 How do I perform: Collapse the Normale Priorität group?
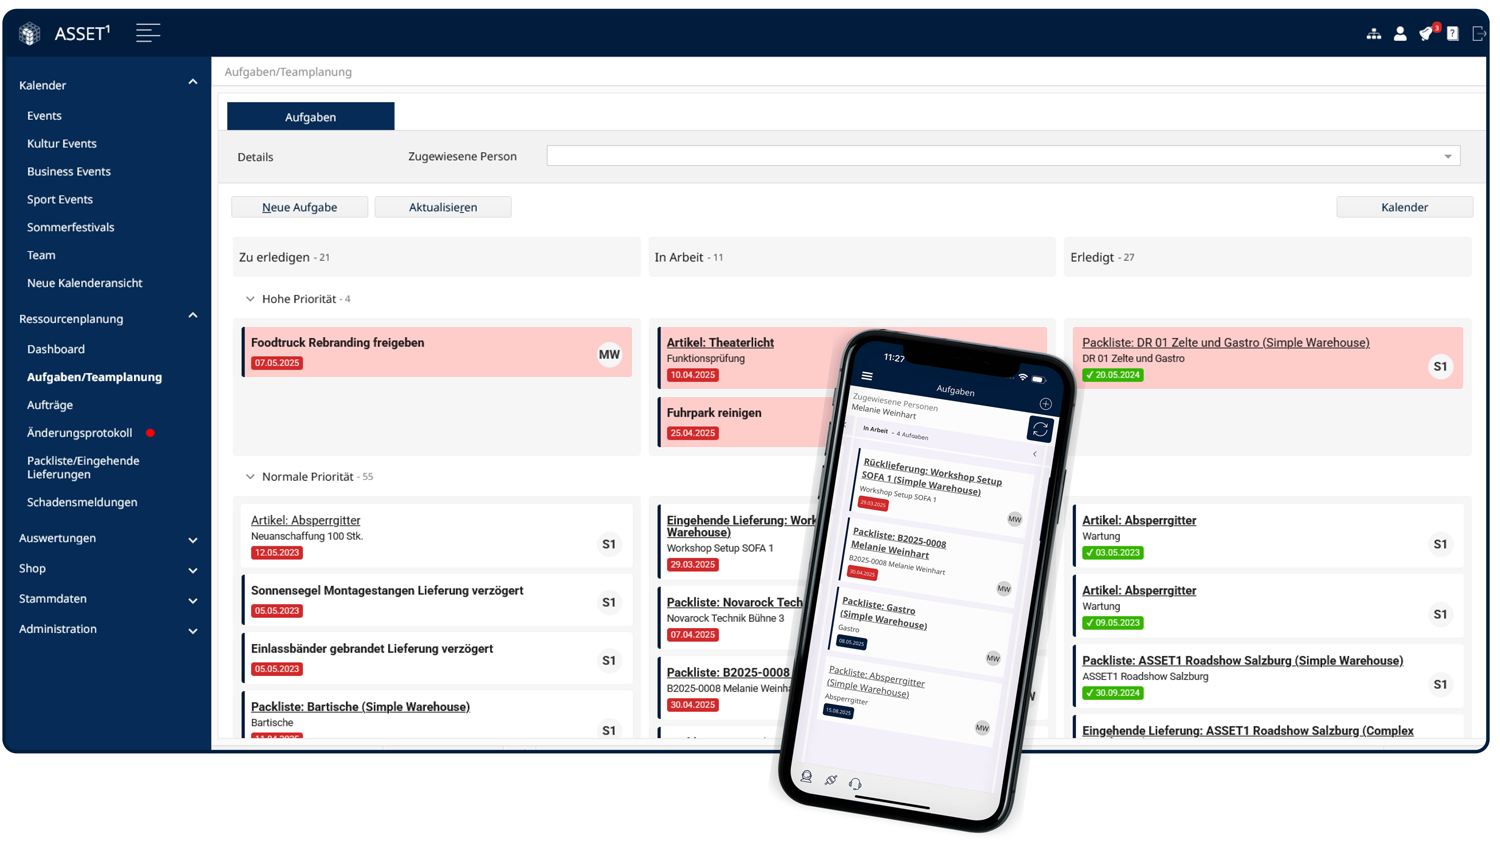point(250,477)
